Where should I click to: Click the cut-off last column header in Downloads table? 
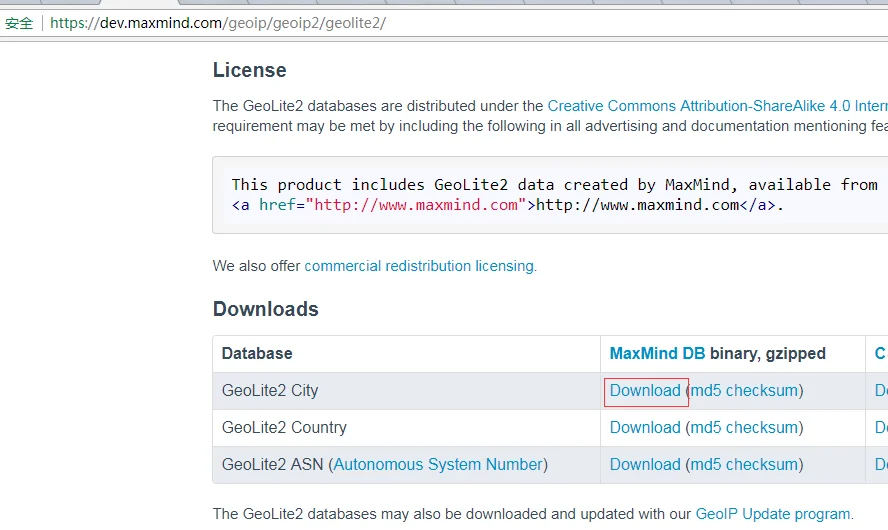point(881,353)
